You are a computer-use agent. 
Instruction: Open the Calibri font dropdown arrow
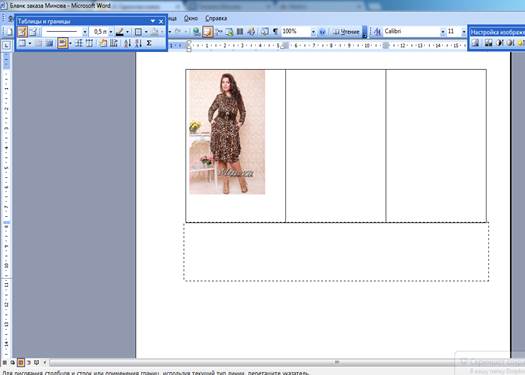(x=443, y=32)
